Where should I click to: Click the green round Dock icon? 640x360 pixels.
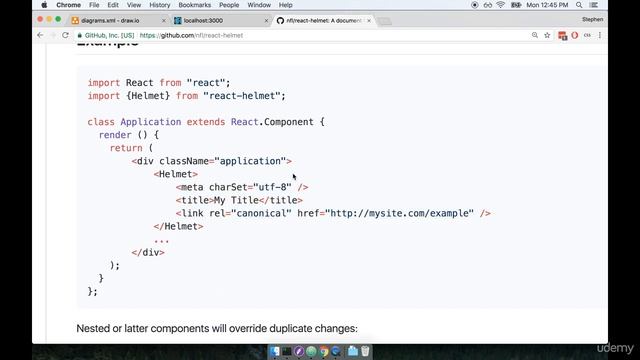click(x=311, y=351)
